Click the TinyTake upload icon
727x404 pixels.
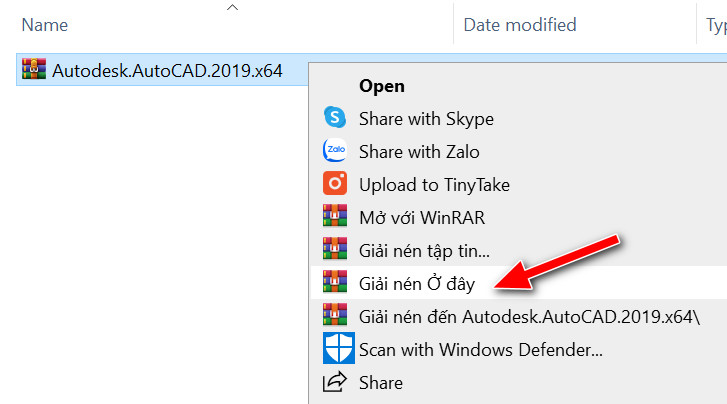(335, 184)
